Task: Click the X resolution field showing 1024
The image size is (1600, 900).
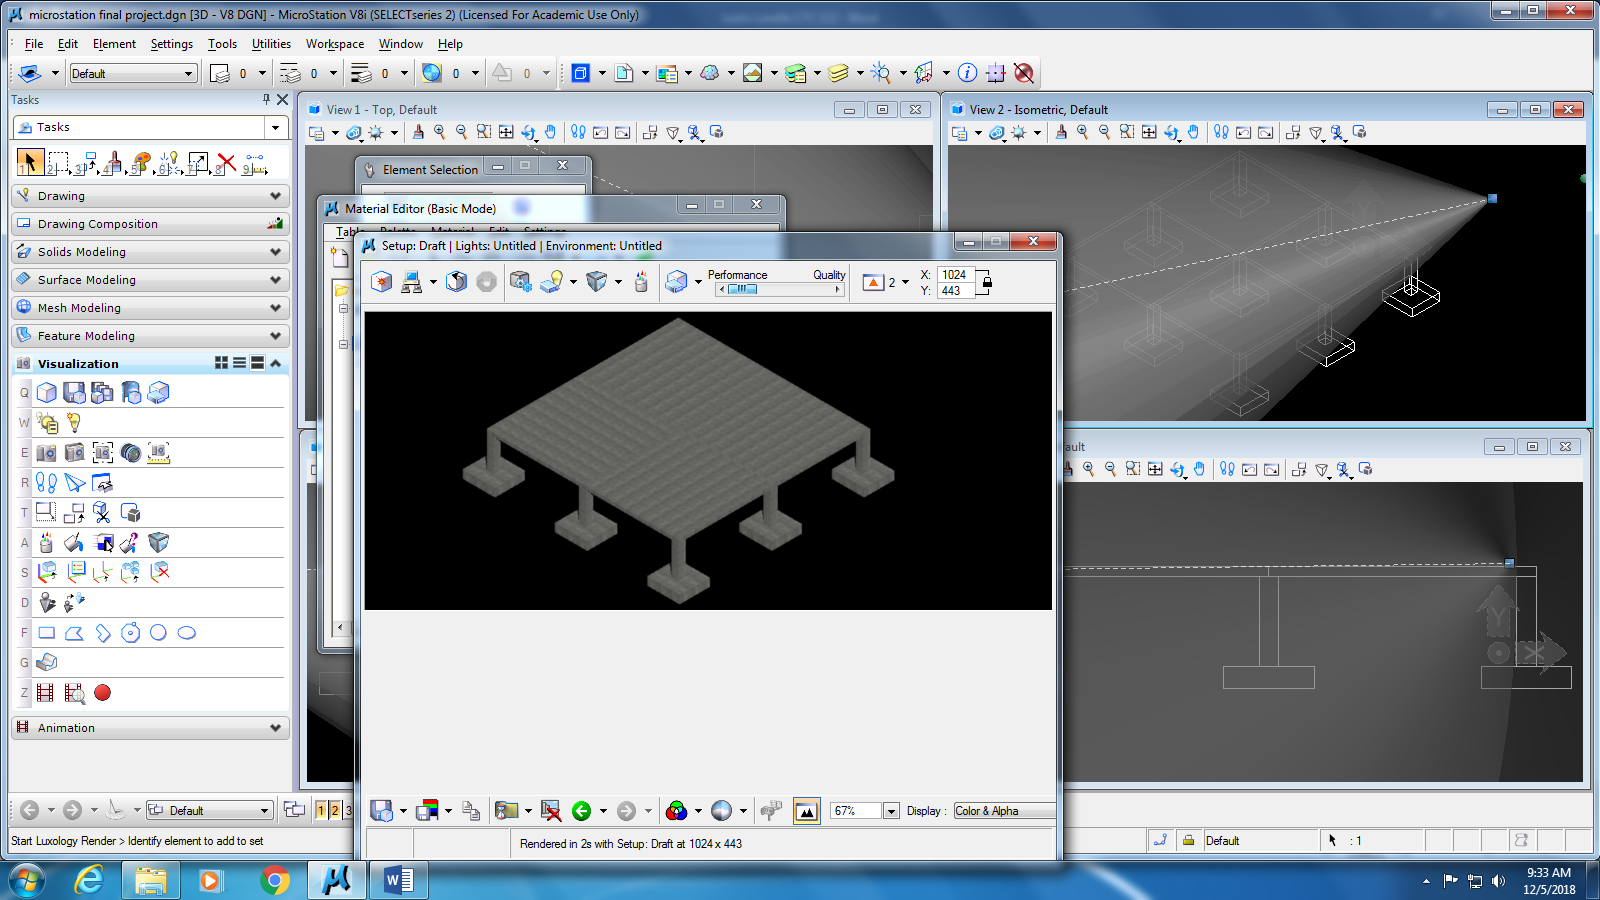Action: (x=955, y=275)
